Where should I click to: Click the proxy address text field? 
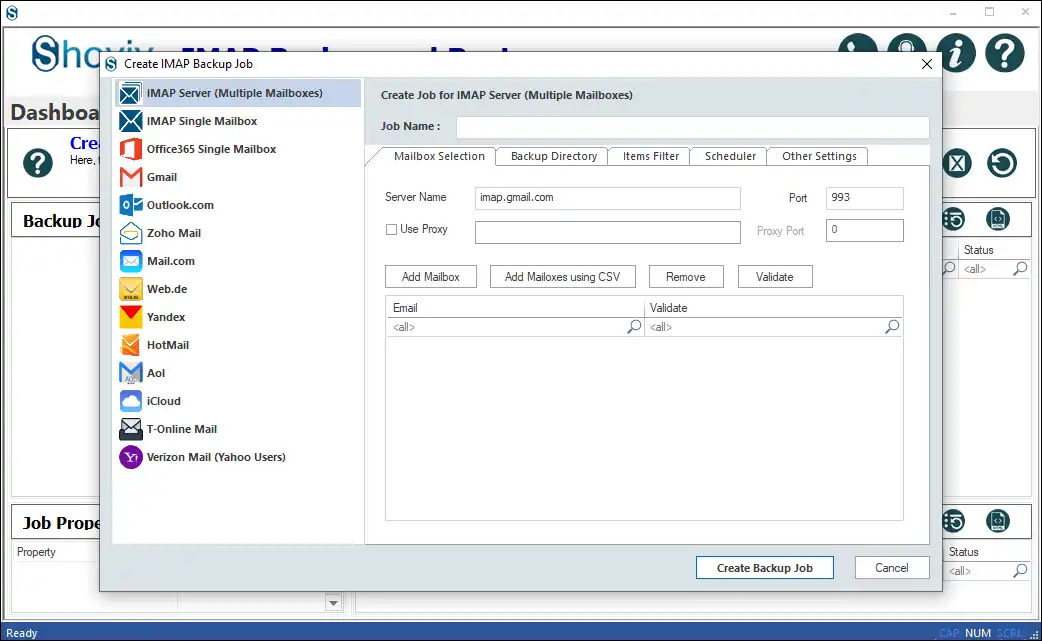pos(607,232)
